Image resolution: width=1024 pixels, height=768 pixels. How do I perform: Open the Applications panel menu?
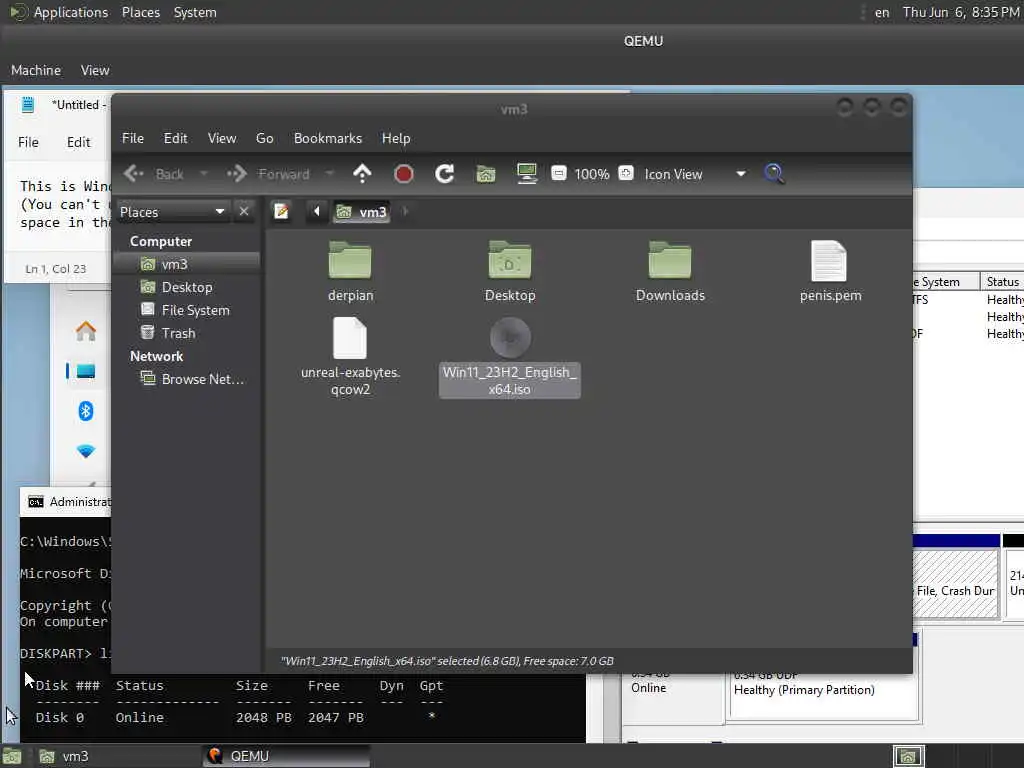59,12
